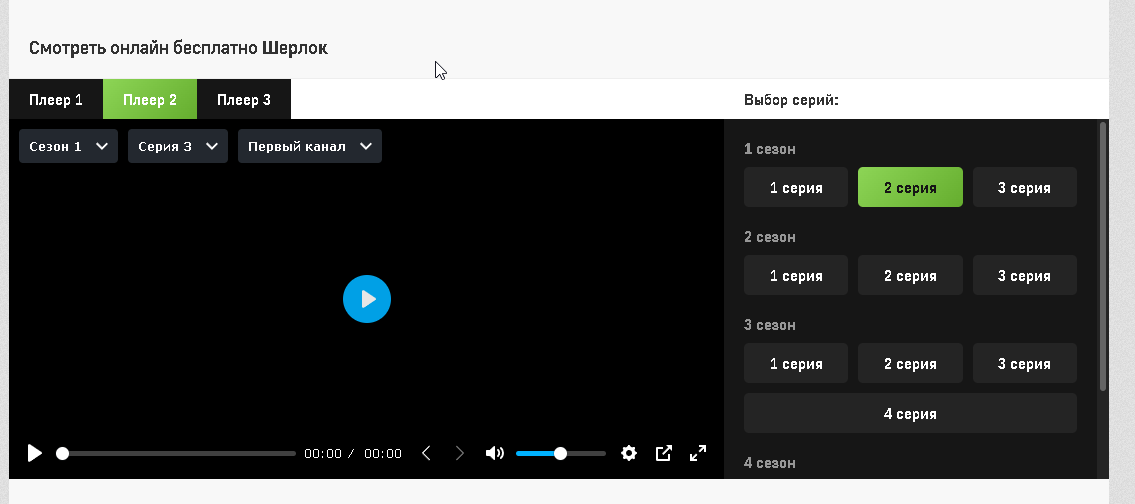Open the Первый канал voiceover dropdown
Viewport: 1135px width, 504px height.
click(x=310, y=146)
